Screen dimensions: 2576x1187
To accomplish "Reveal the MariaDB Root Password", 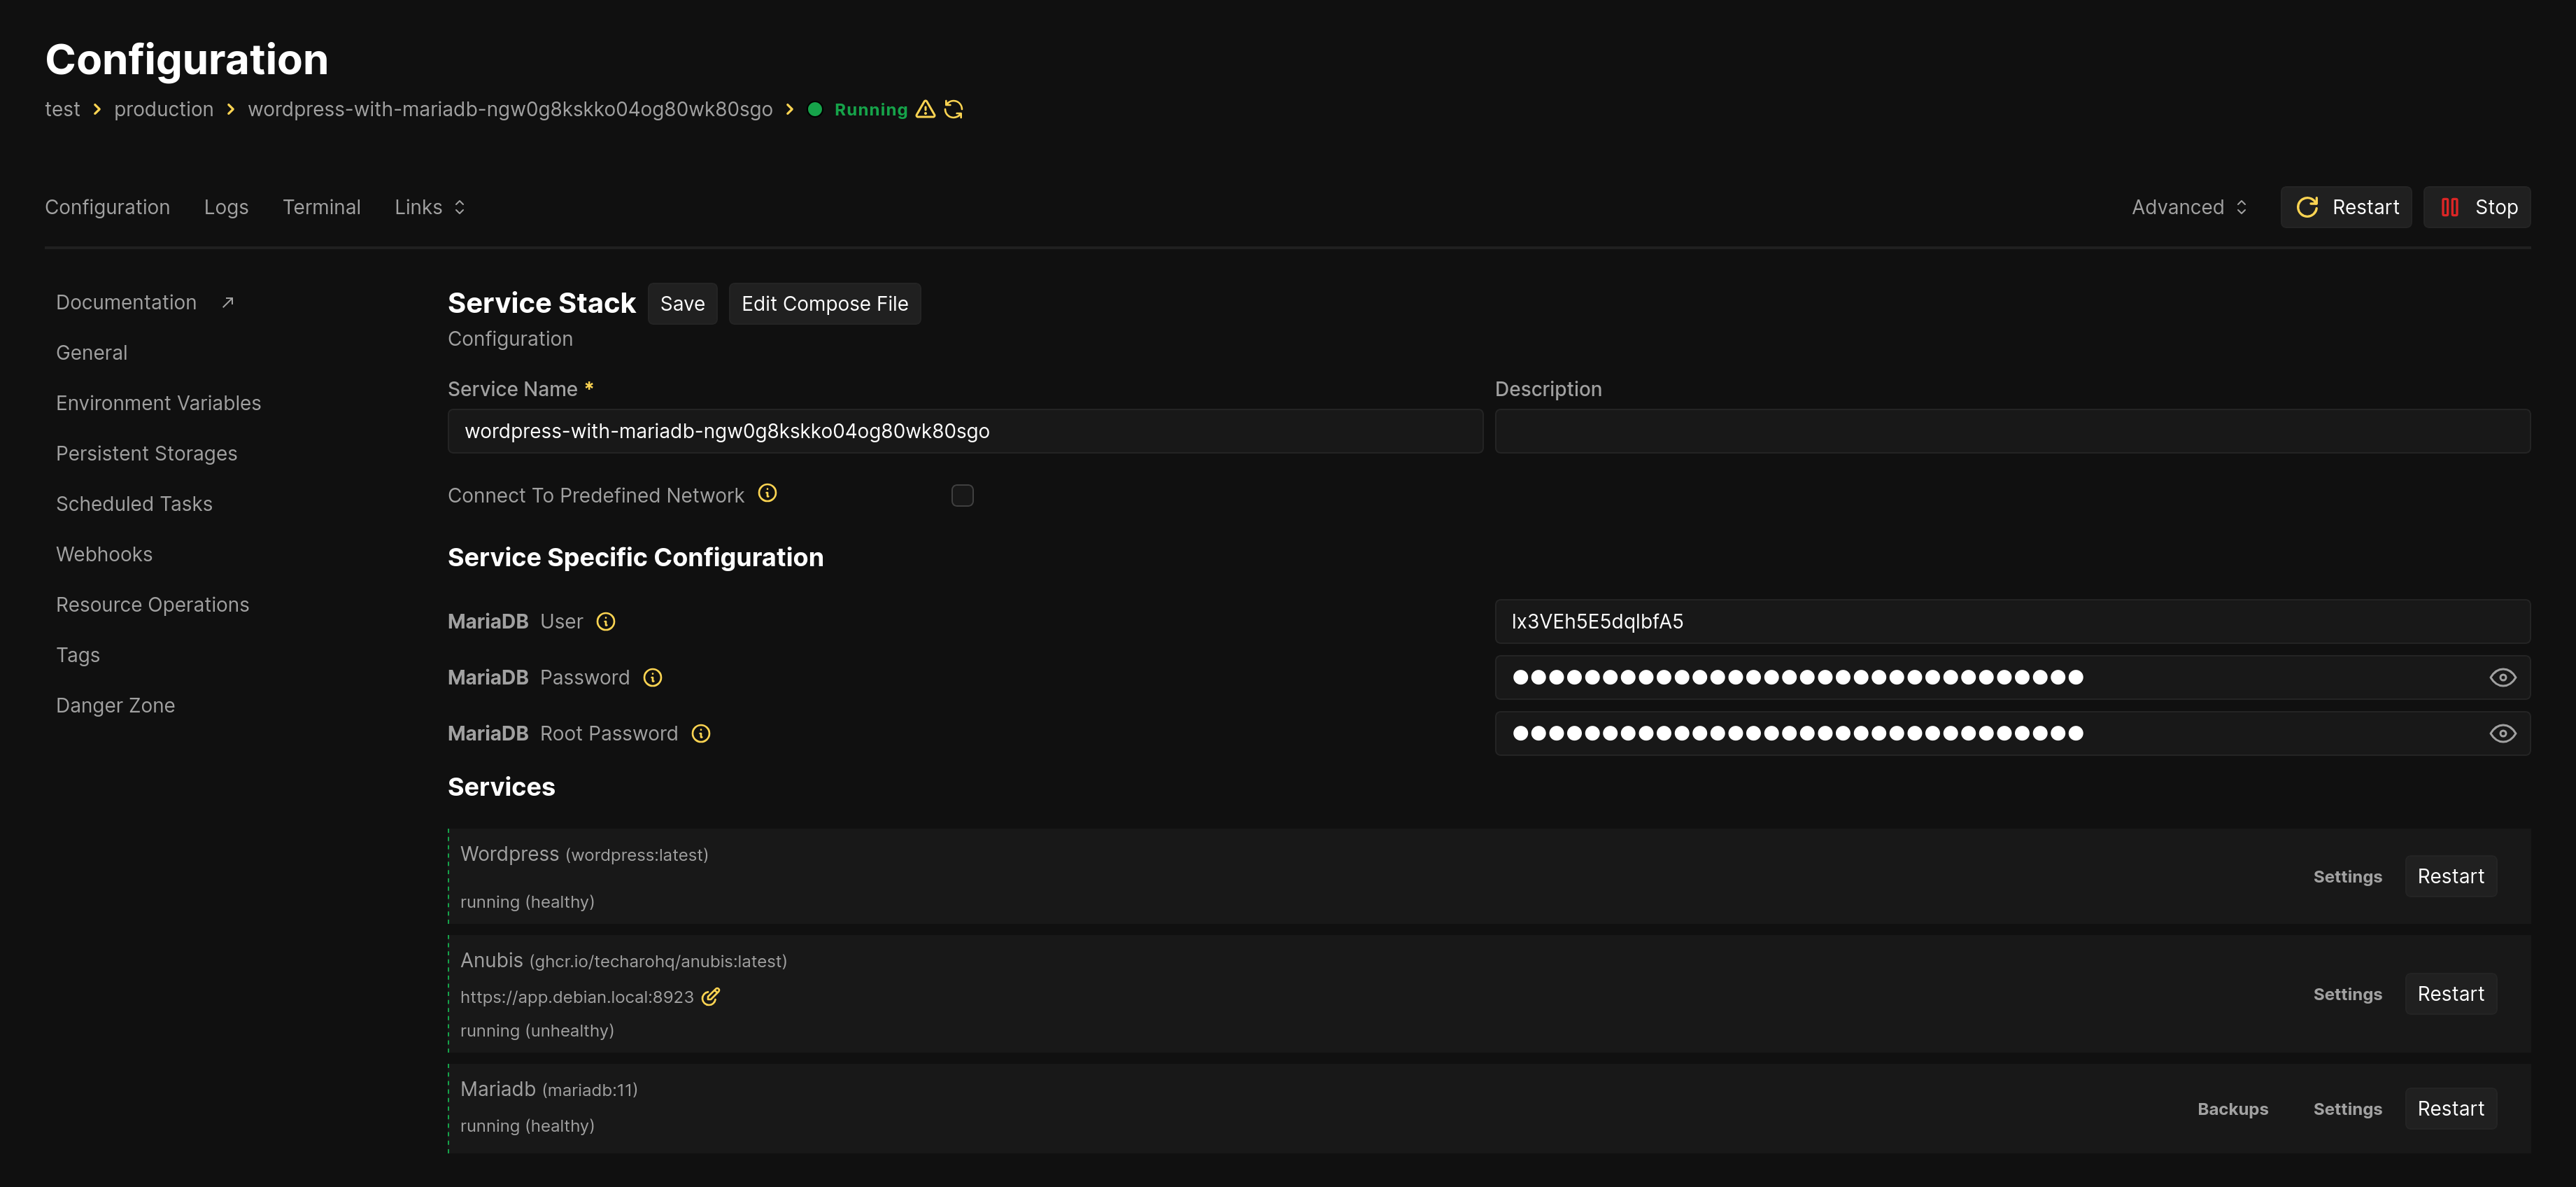I will [2503, 733].
